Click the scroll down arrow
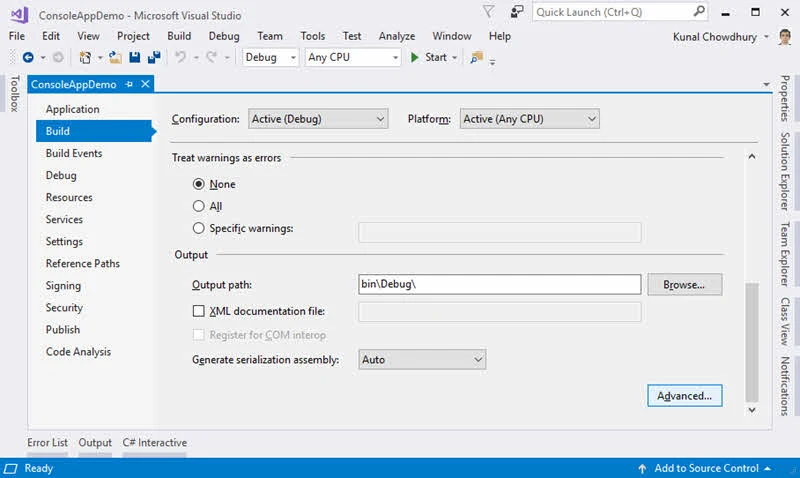Image resolution: width=800 pixels, height=478 pixels. tap(752, 410)
